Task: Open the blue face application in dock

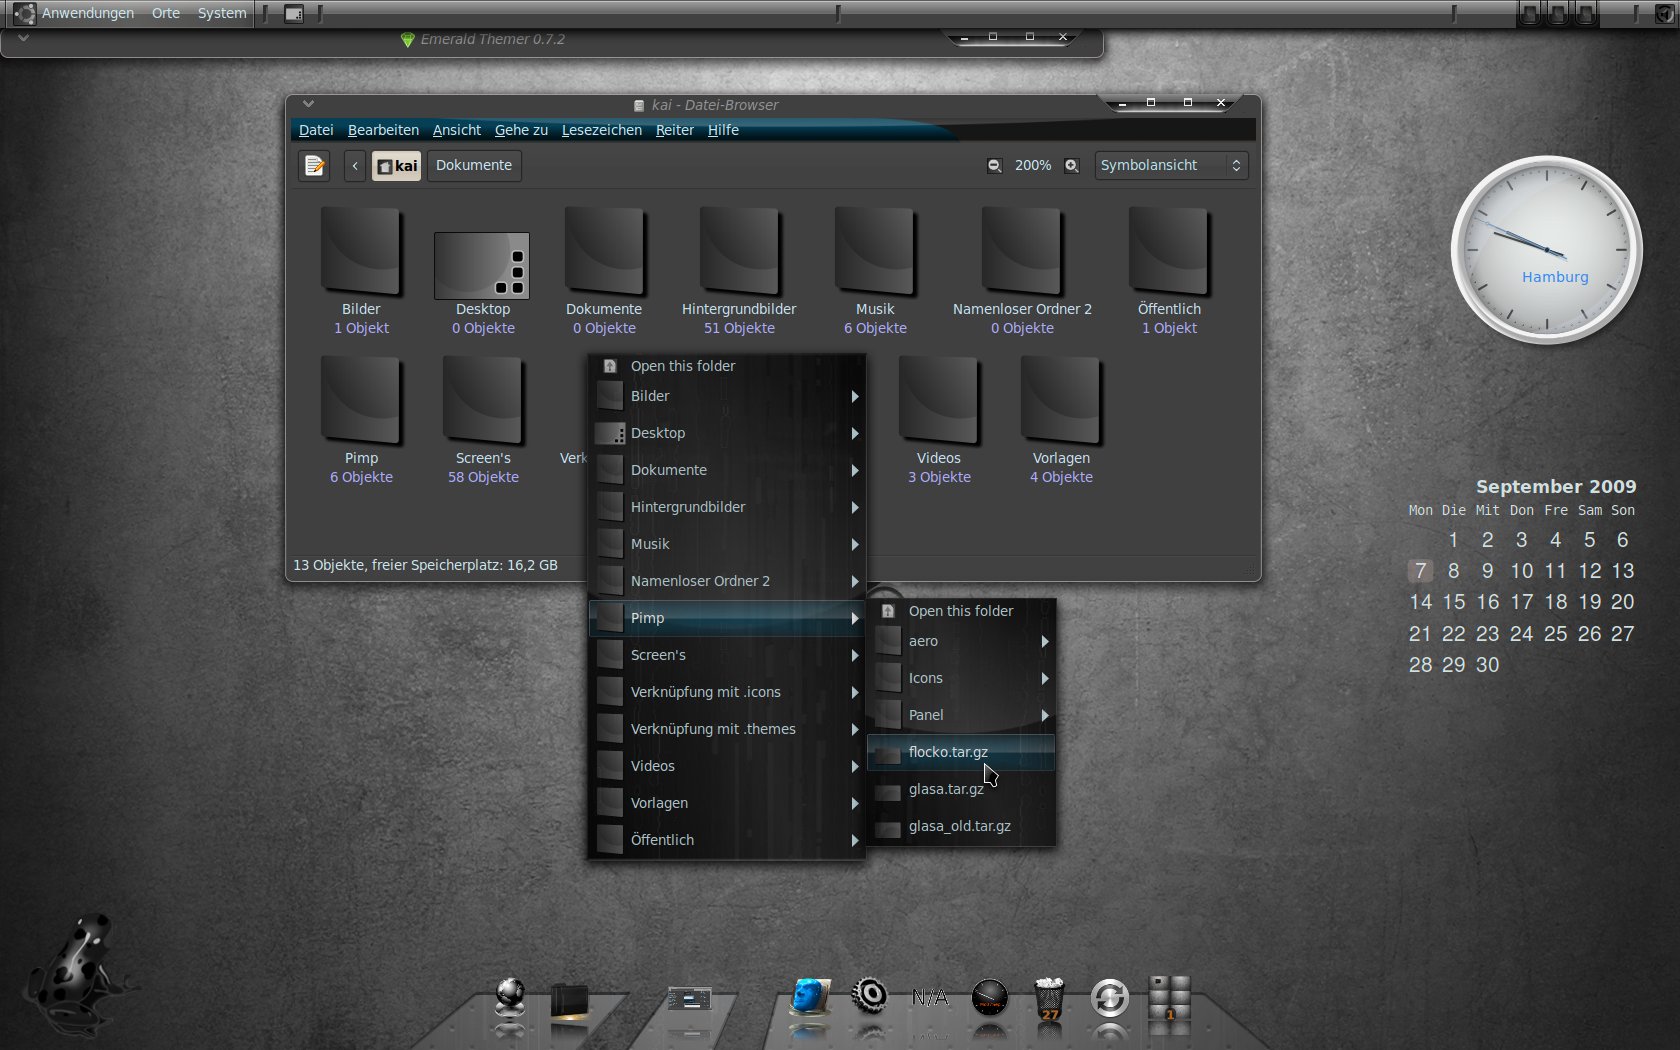Action: pyautogui.click(x=809, y=997)
